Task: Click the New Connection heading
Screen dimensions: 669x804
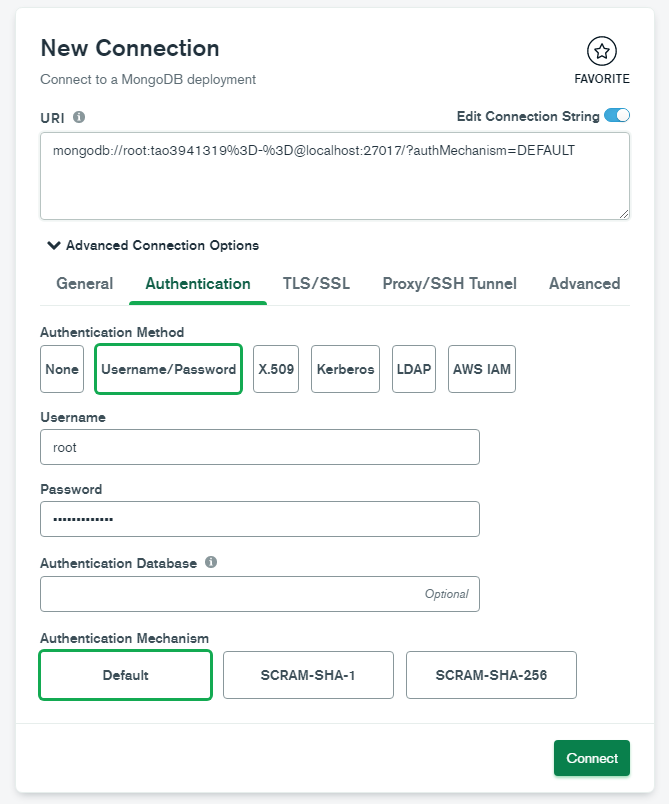Action: click(x=130, y=48)
